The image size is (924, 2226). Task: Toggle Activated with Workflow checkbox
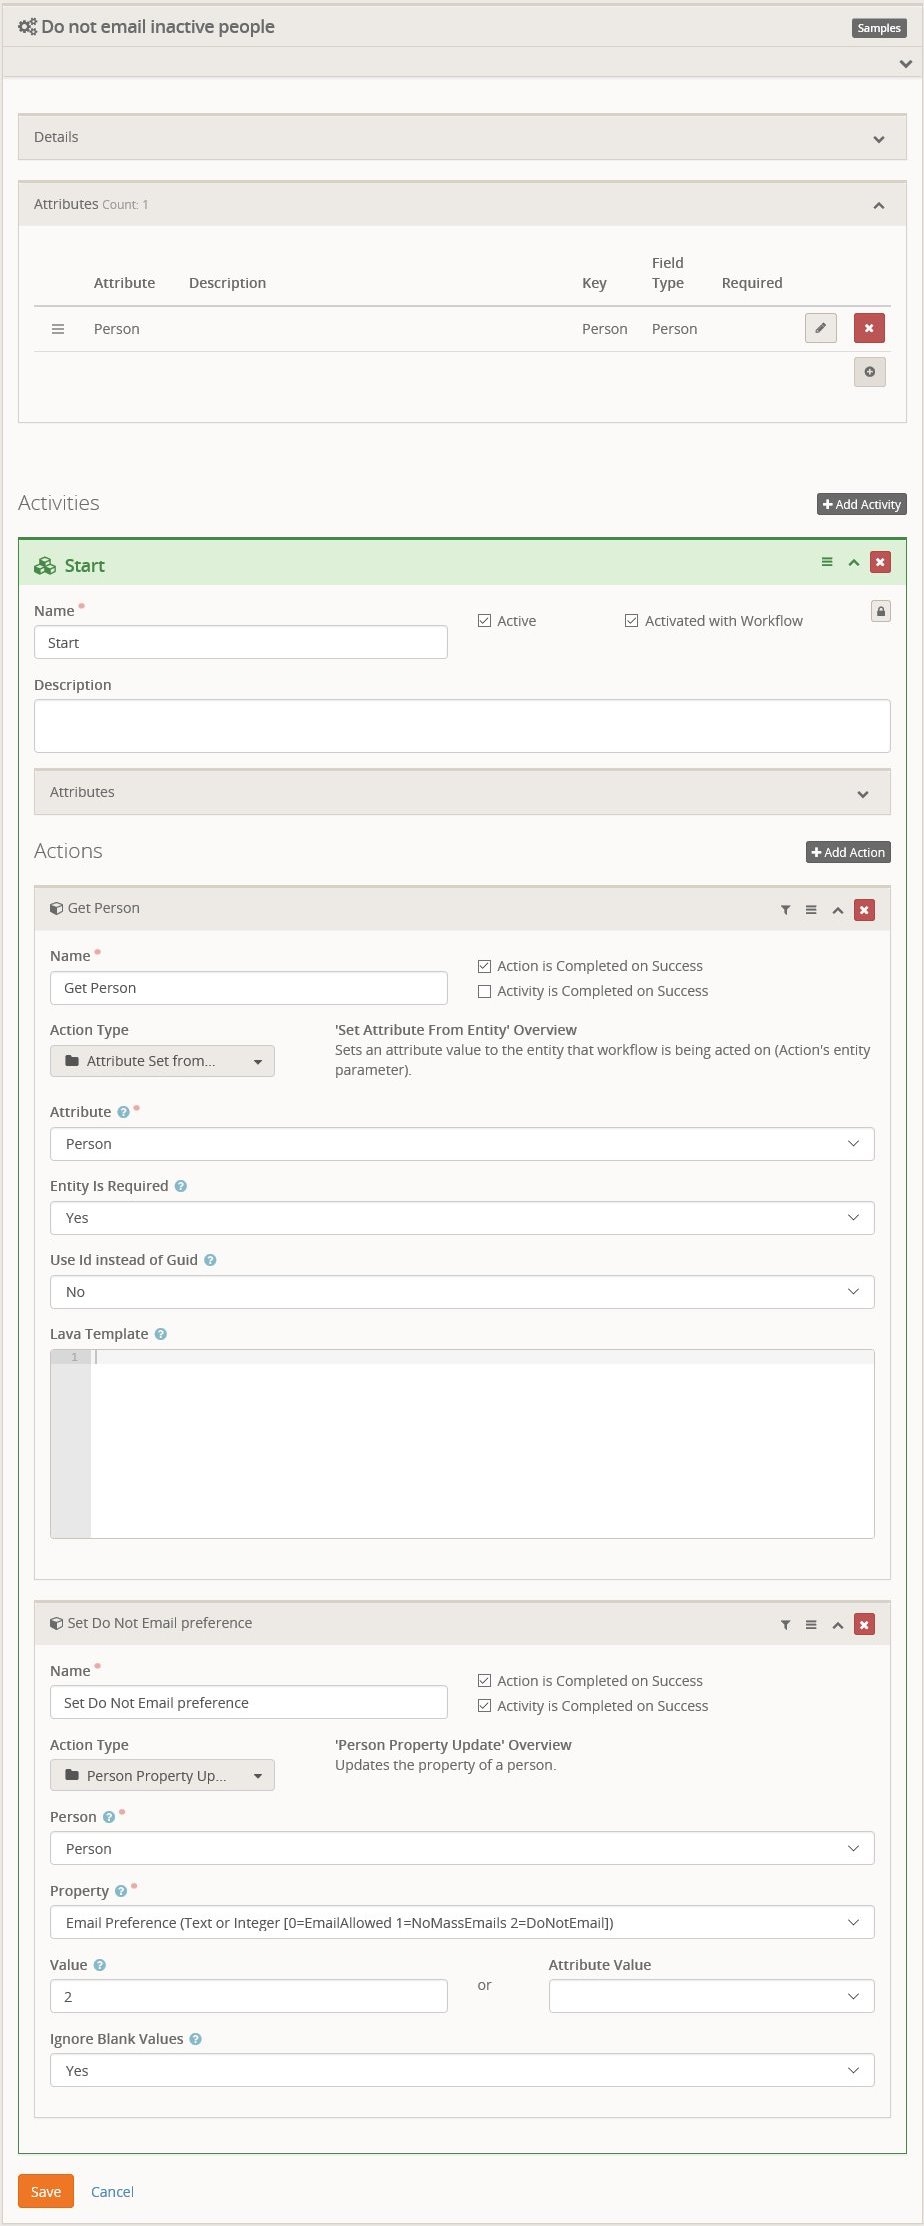632,621
